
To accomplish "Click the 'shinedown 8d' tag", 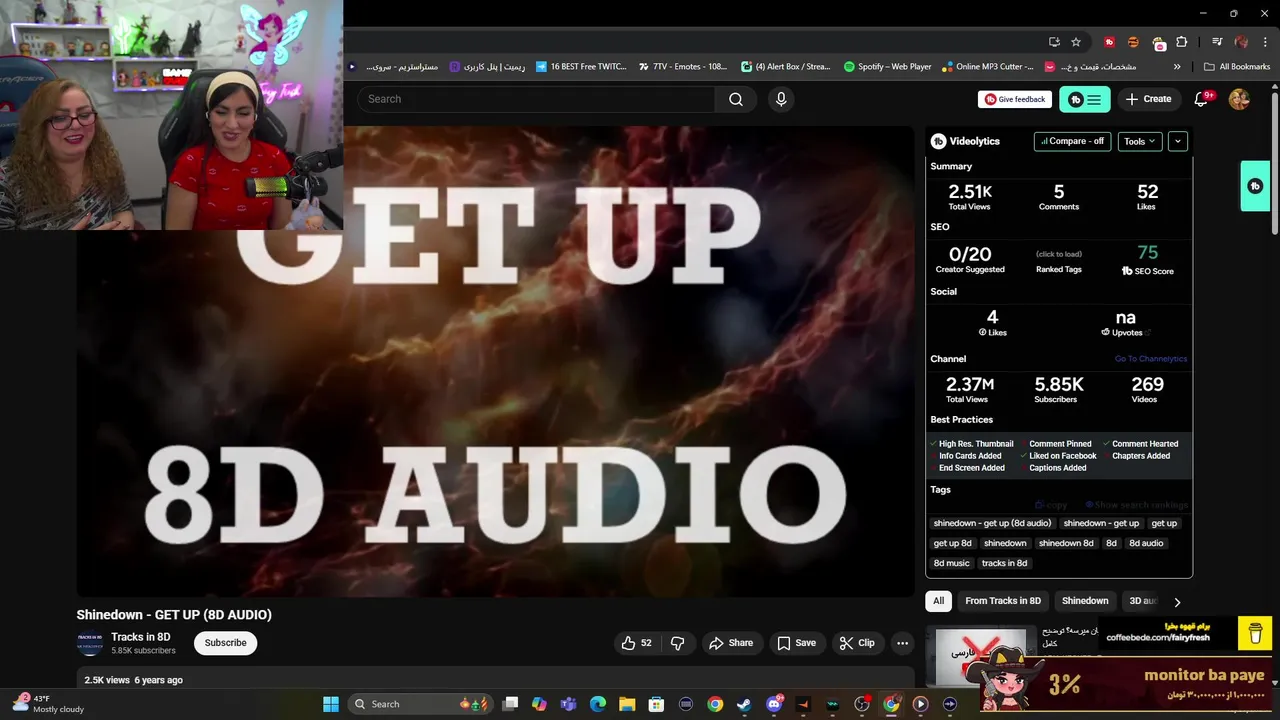I will pyautogui.click(x=1066, y=543).
